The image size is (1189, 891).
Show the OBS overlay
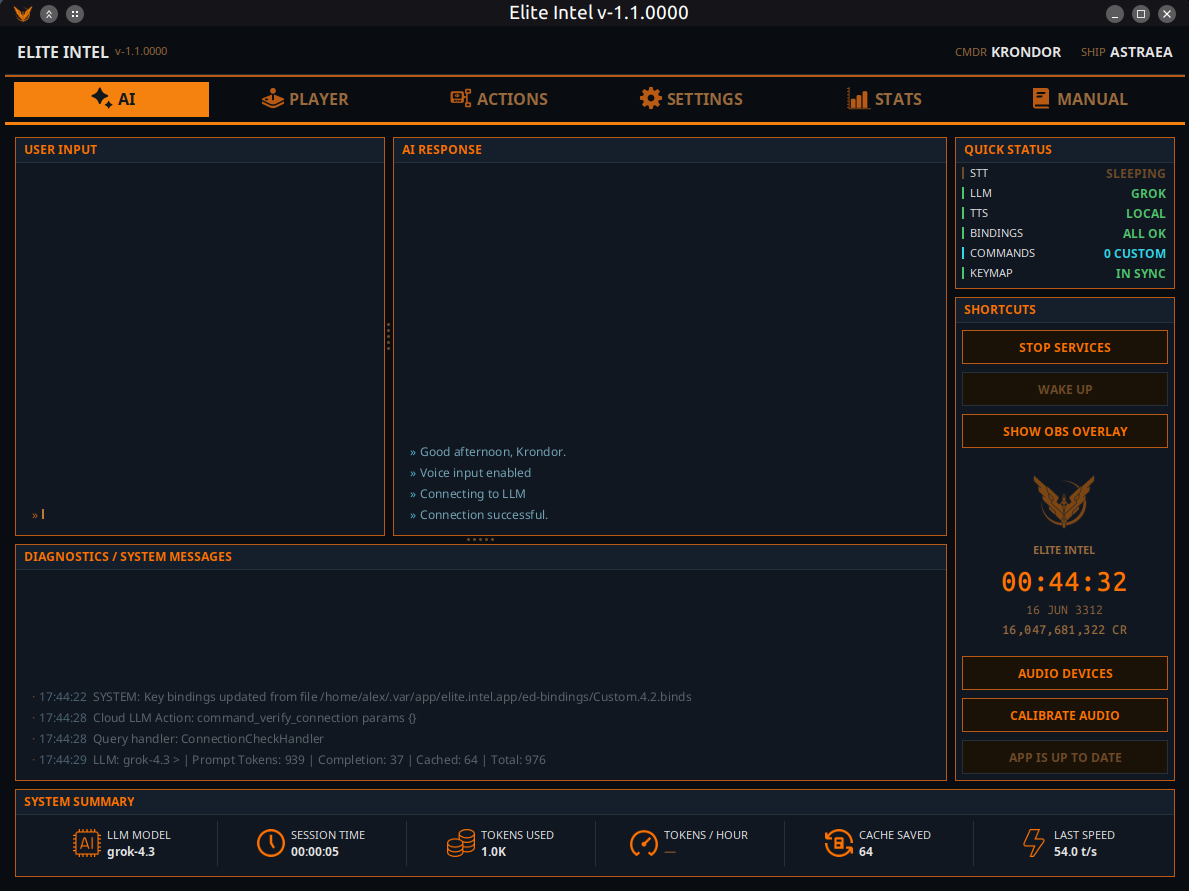click(x=1065, y=431)
